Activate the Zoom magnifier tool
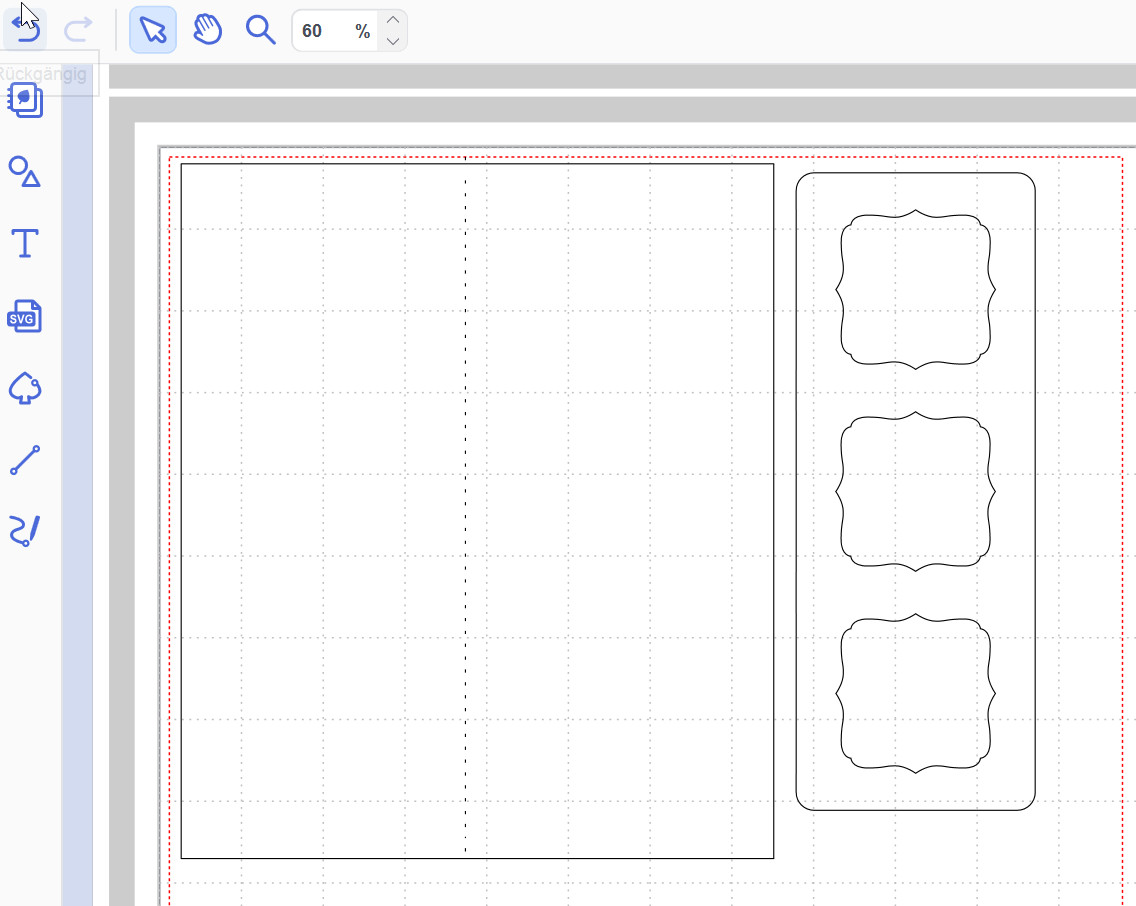Viewport: 1136px width, 906px height. [260, 30]
